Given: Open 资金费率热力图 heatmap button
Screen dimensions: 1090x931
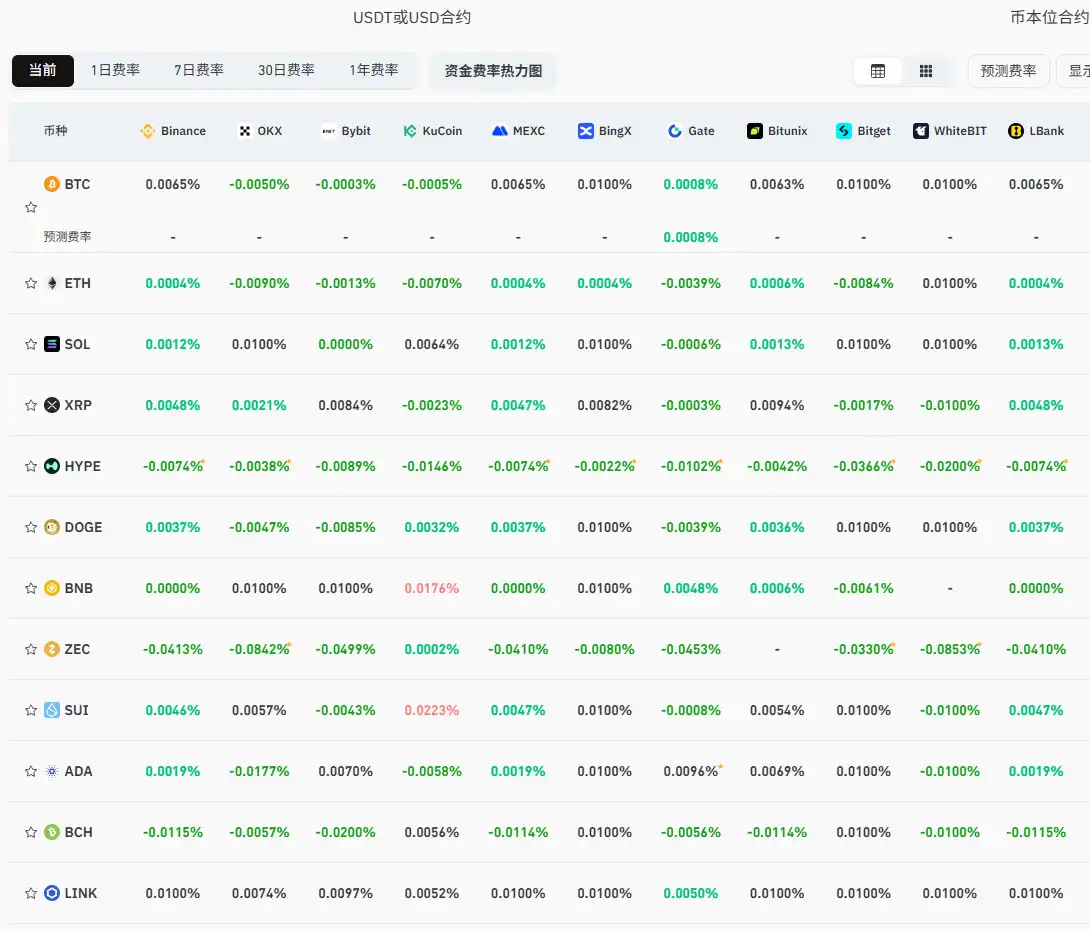Looking at the screenshot, I should coord(493,71).
